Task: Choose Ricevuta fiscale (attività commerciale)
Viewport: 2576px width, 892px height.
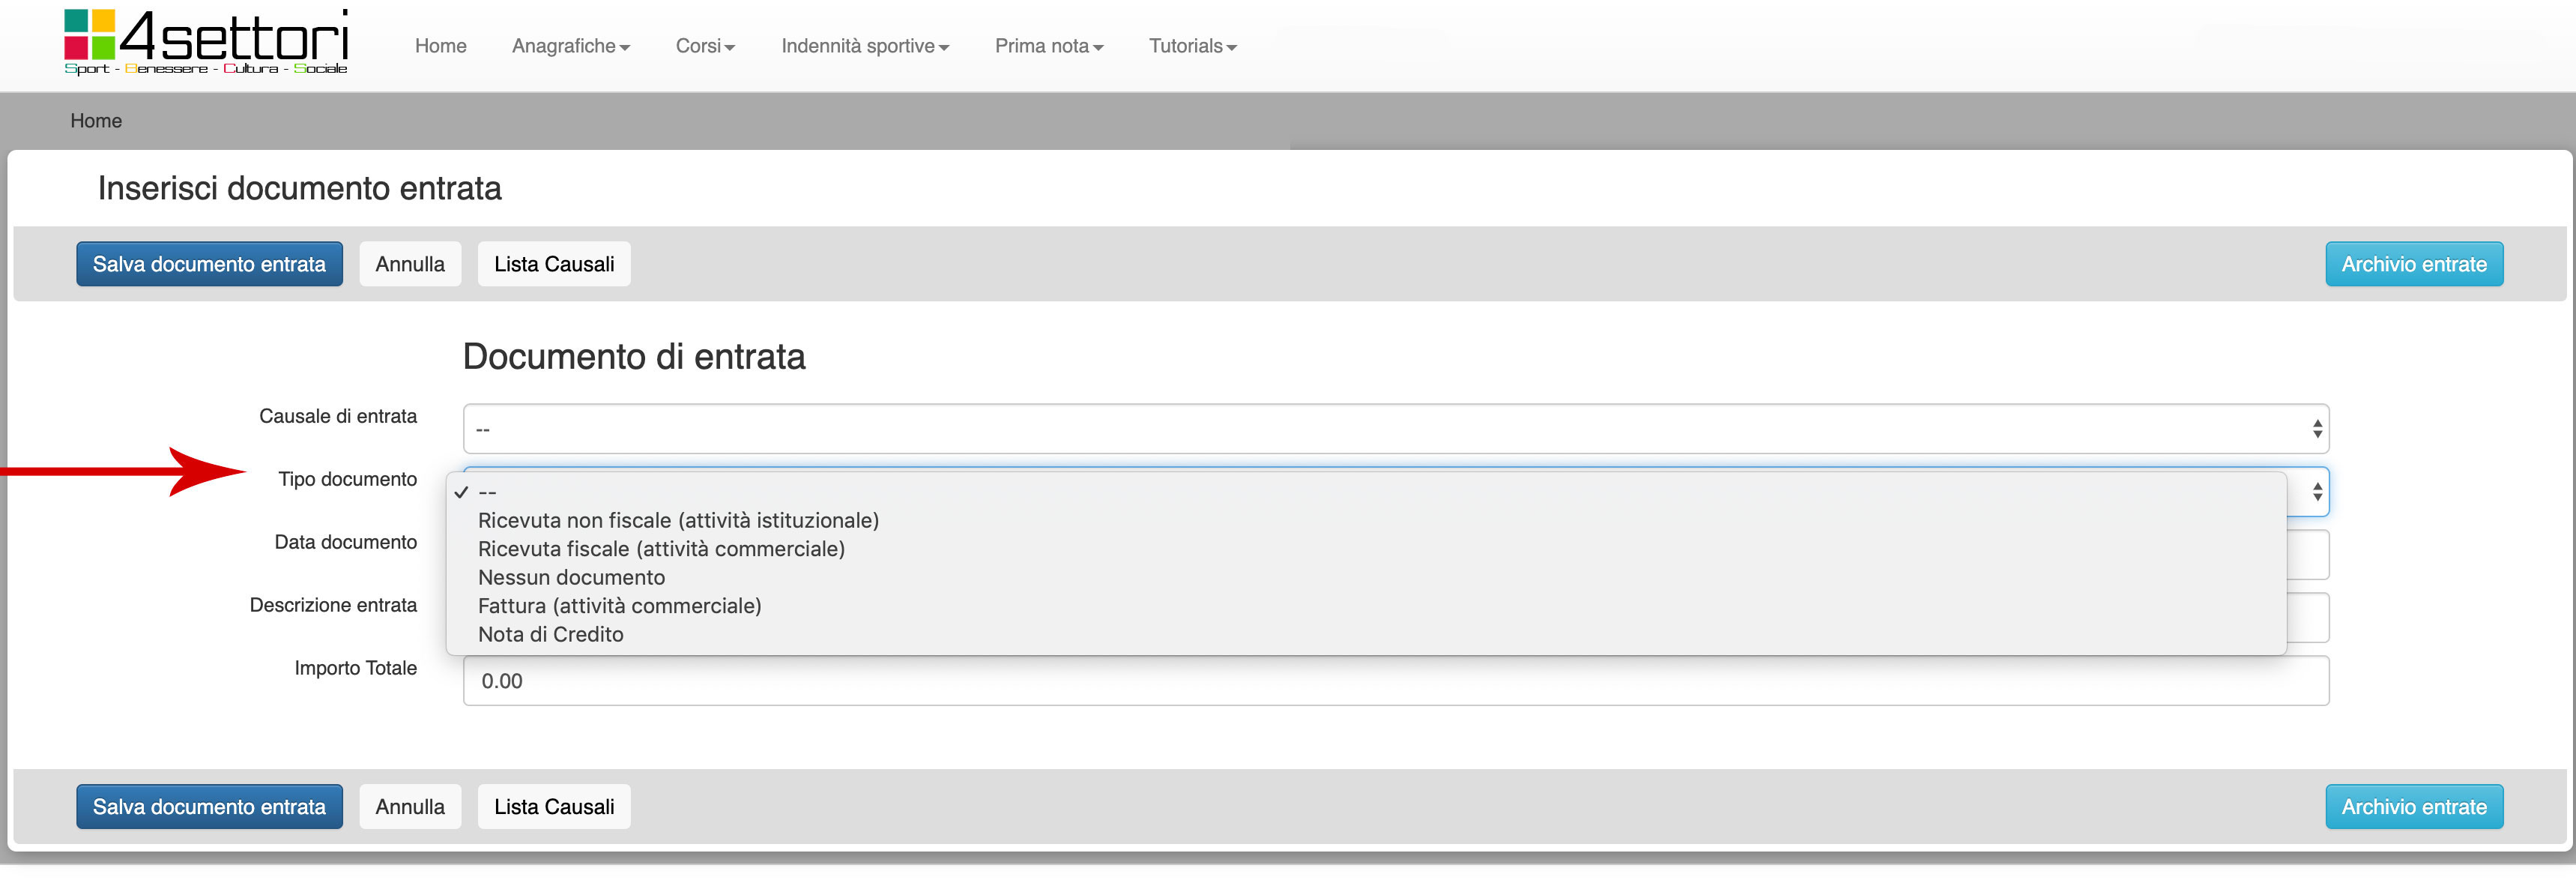Action: (661, 549)
